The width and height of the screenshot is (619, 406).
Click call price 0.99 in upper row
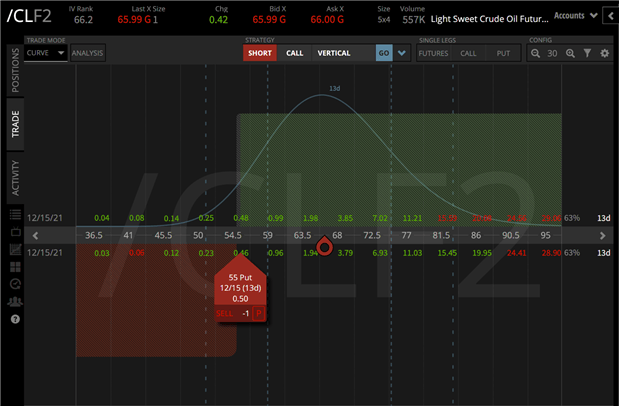click(276, 218)
